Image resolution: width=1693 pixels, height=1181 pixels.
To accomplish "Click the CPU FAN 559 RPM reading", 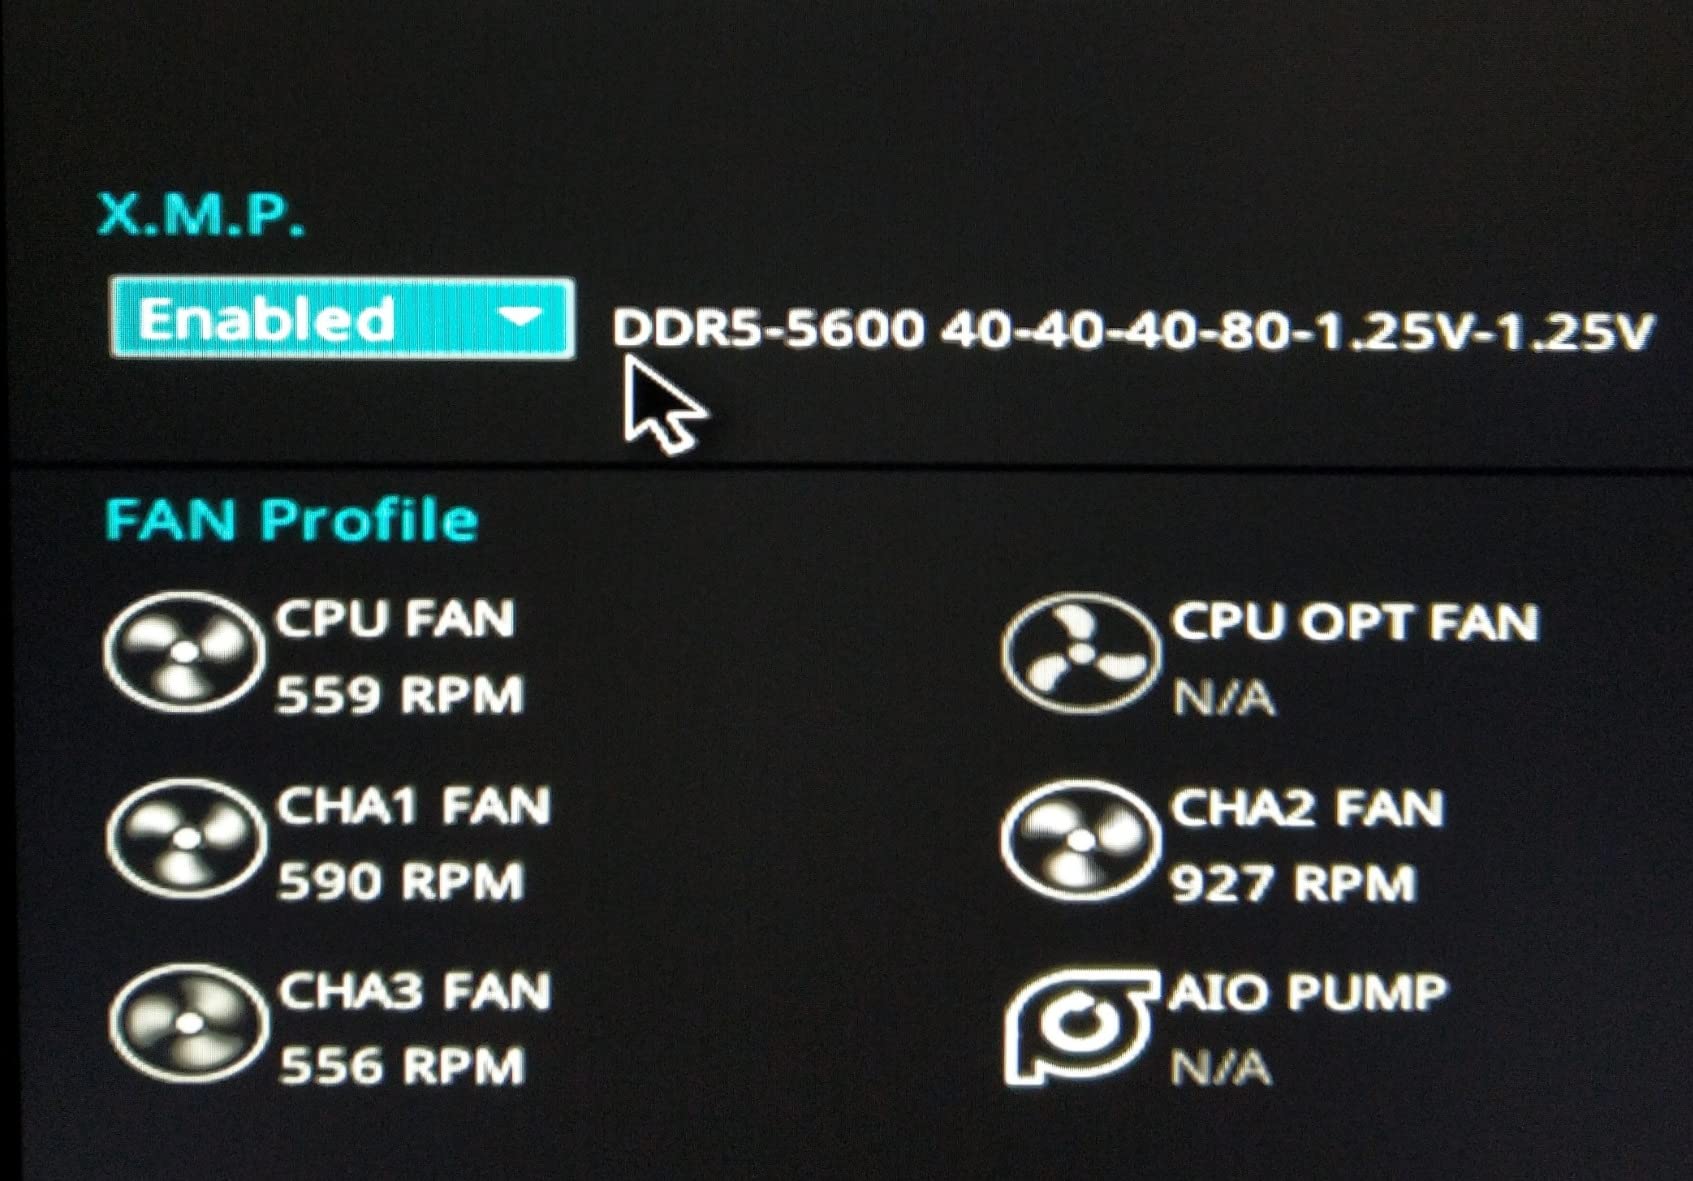I will (x=399, y=695).
